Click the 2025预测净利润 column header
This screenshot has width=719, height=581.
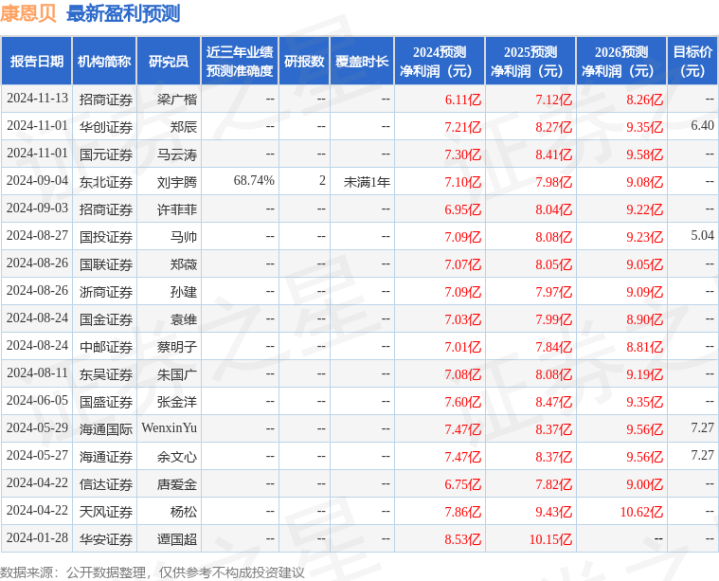(530, 61)
